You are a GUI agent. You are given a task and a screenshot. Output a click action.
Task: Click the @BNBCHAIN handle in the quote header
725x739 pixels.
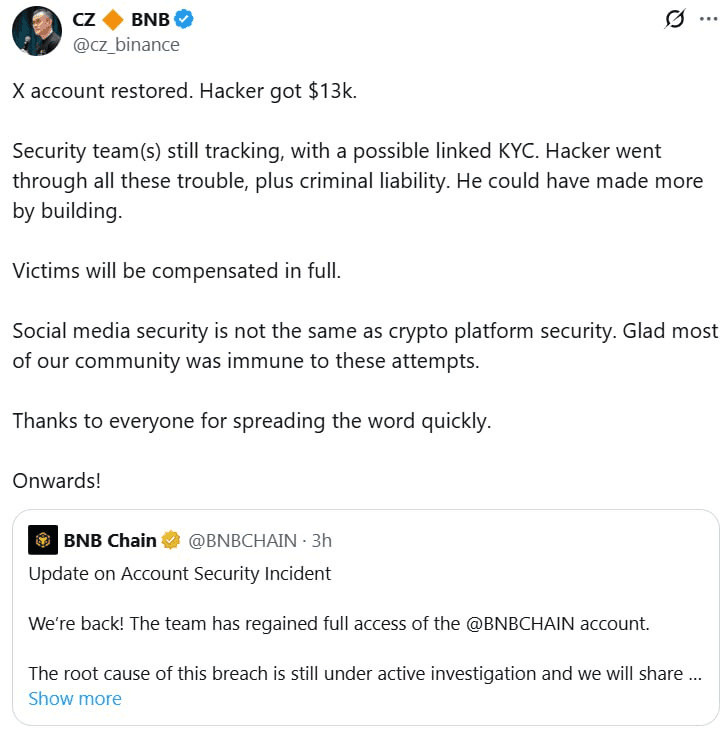click(x=243, y=540)
